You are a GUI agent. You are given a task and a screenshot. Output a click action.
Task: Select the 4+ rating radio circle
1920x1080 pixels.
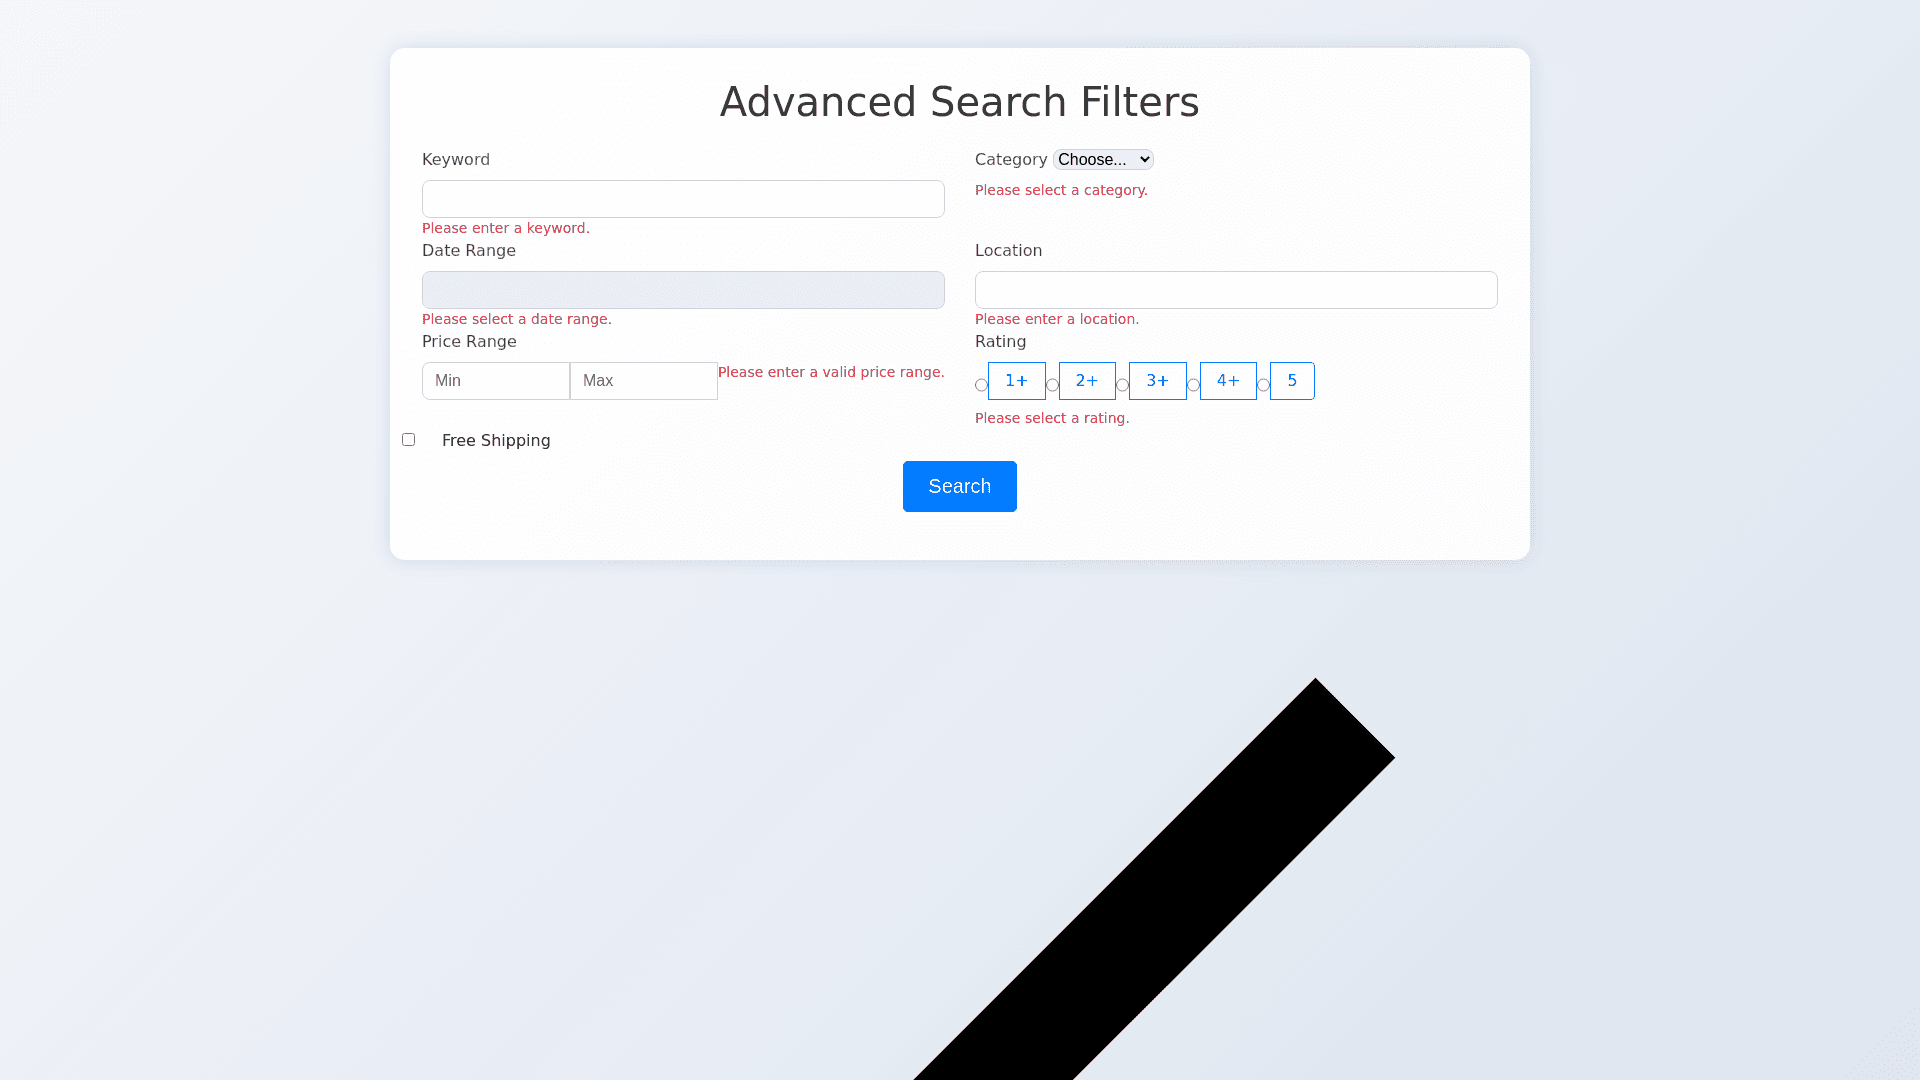coord(1193,385)
